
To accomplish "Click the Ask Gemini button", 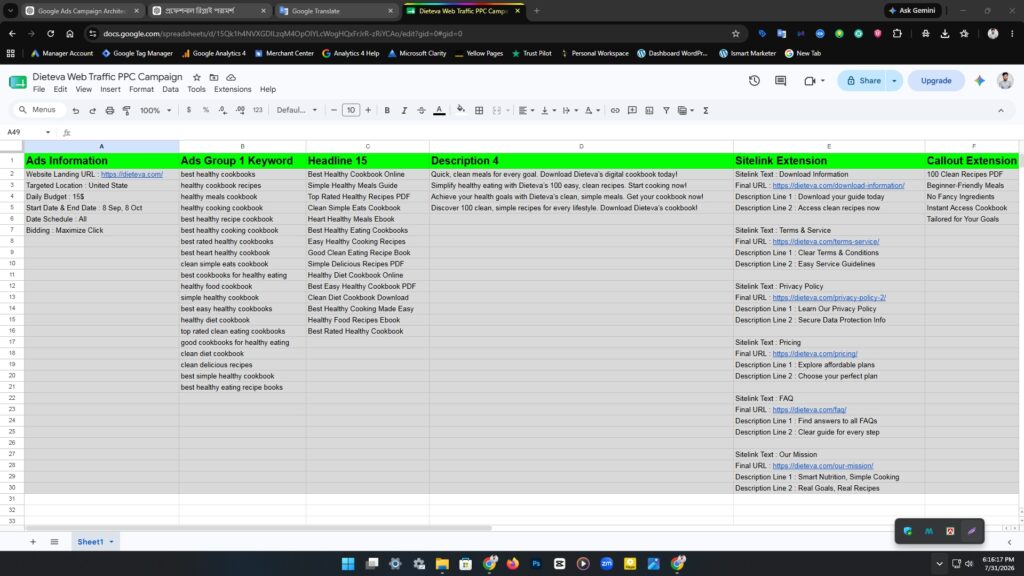I will pos(912,10).
